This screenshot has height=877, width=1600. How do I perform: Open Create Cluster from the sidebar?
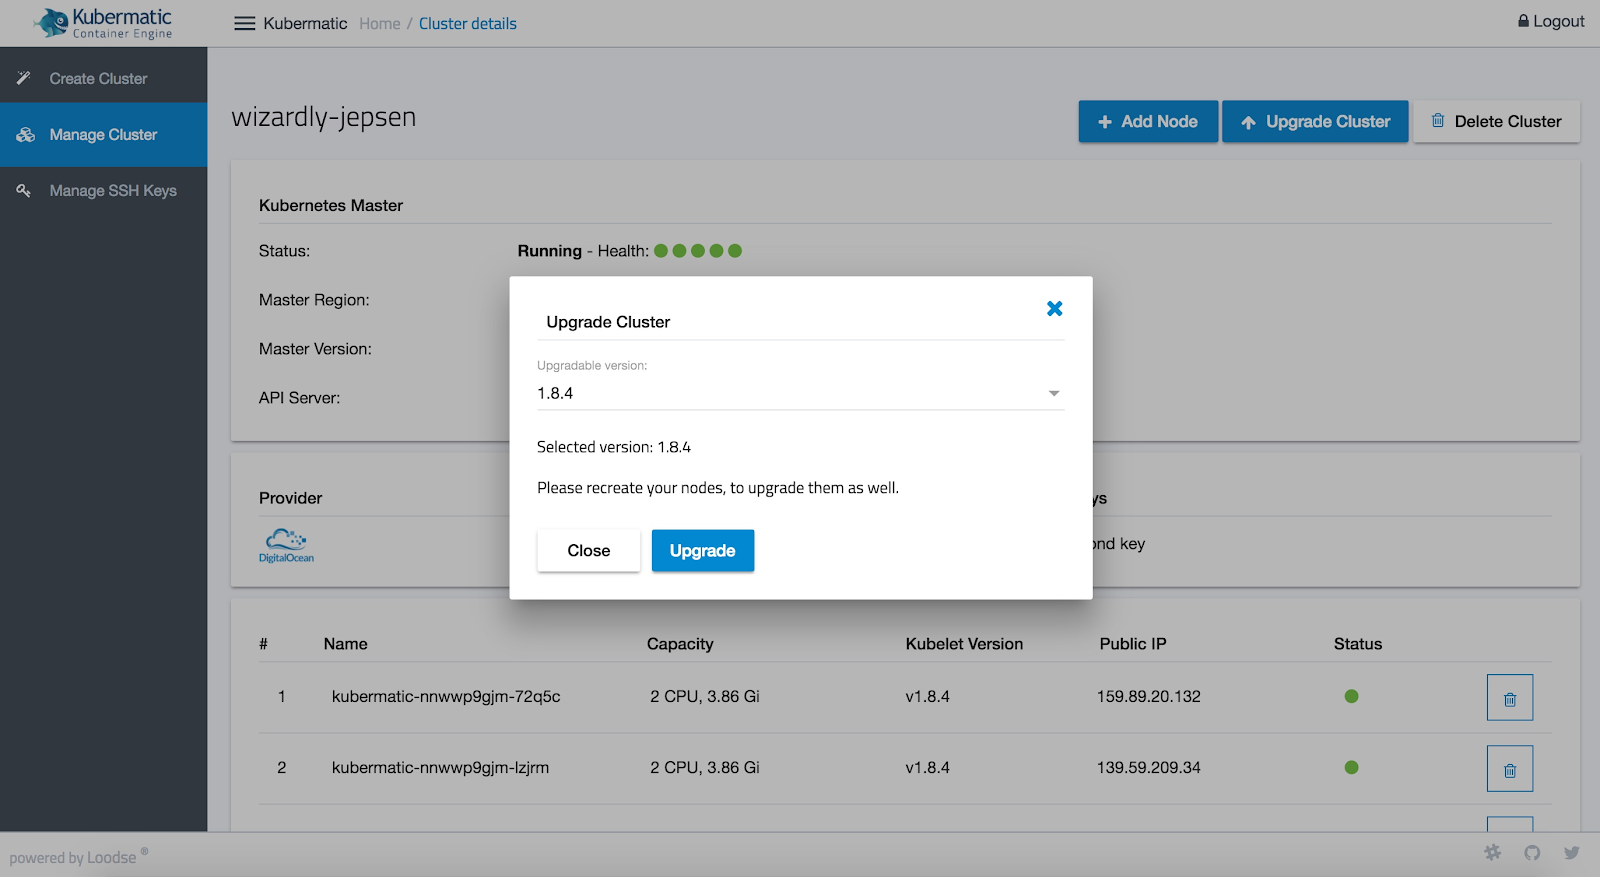coord(98,79)
